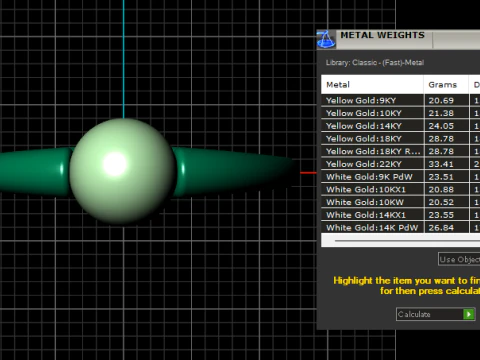Click the 33.41 grams value
480x360 pixels.
[441, 164]
